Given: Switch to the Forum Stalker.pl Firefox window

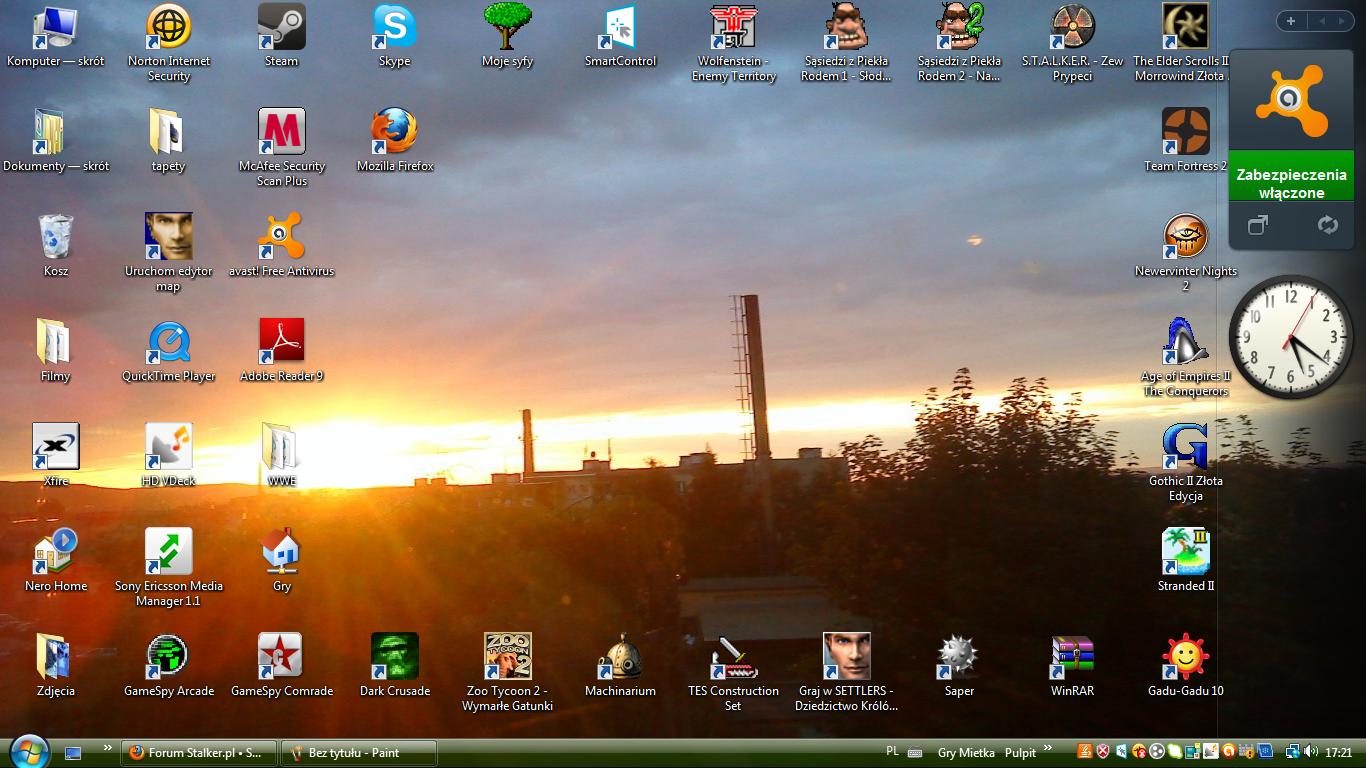Looking at the screenshot, I should pos(194,753).
